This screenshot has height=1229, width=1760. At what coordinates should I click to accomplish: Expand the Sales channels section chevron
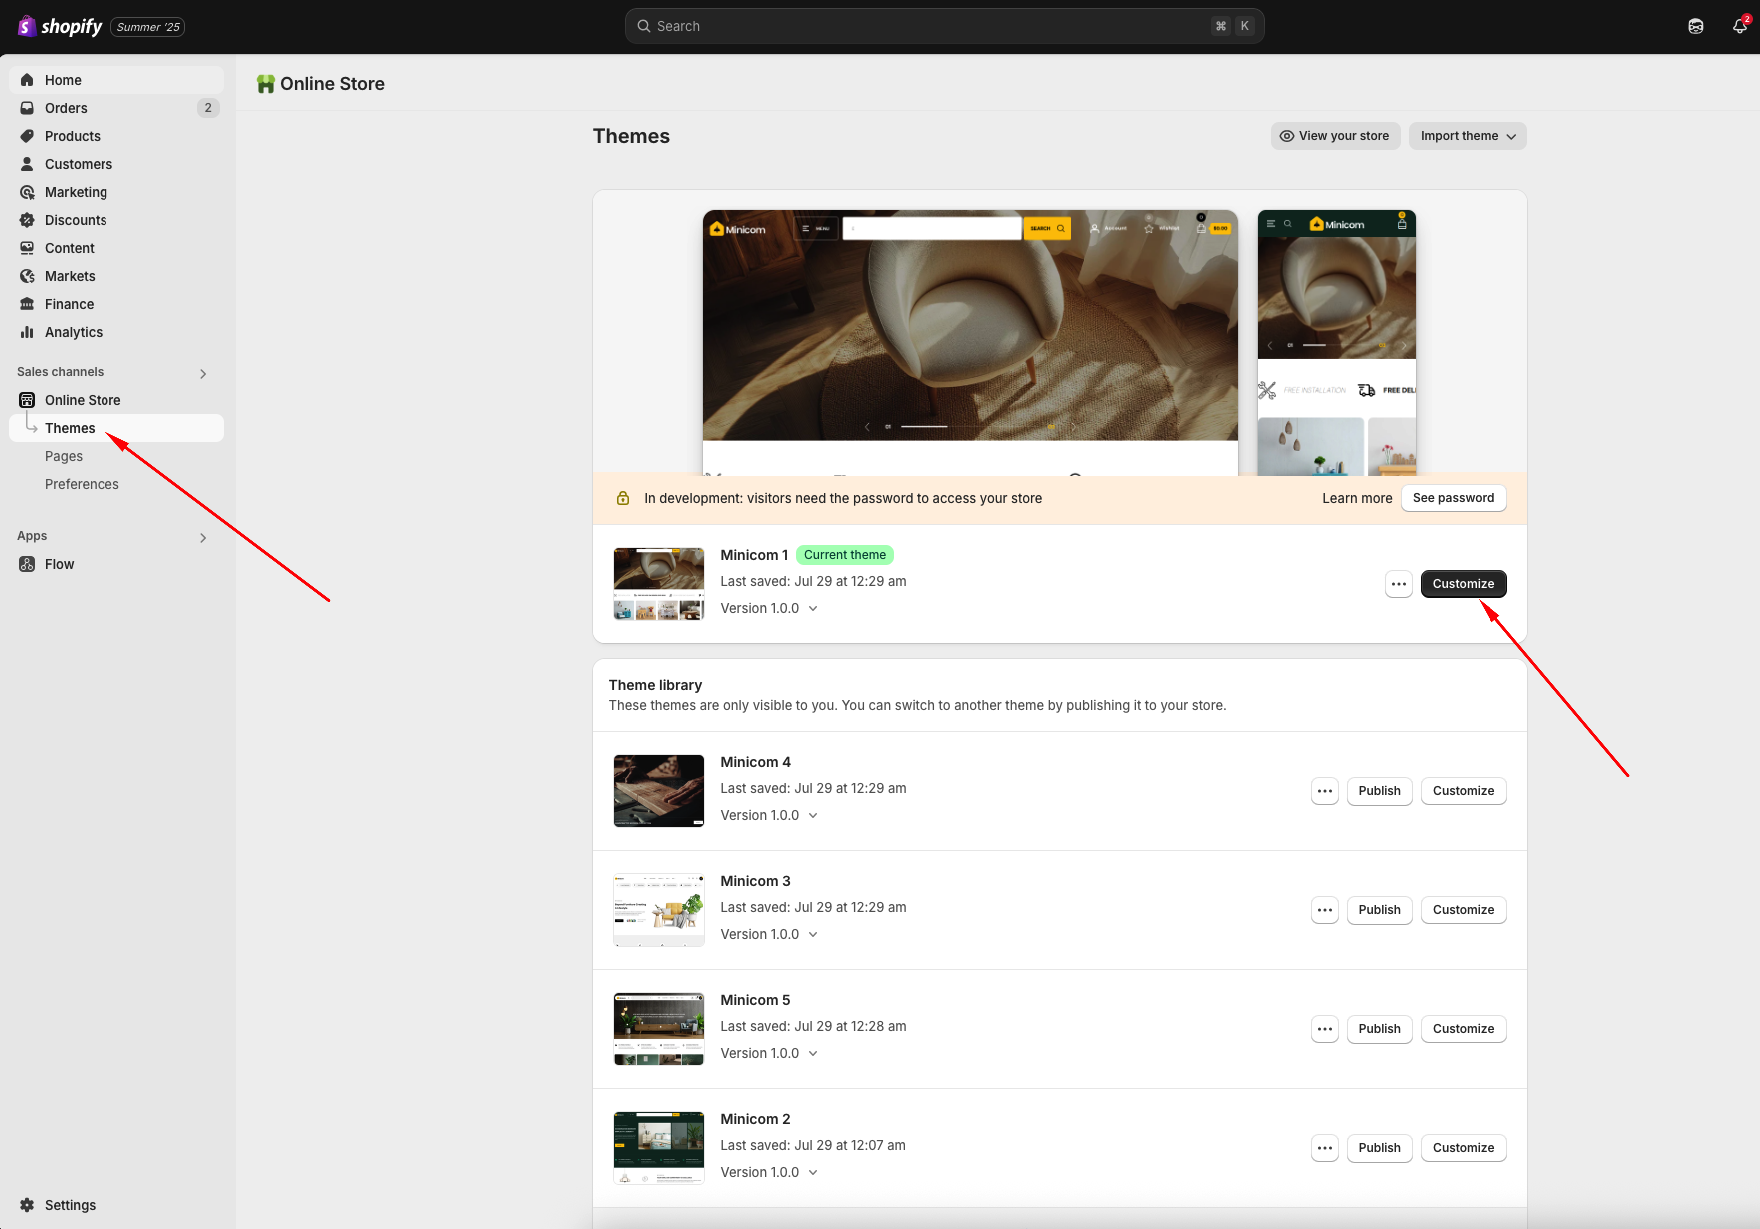203,373
